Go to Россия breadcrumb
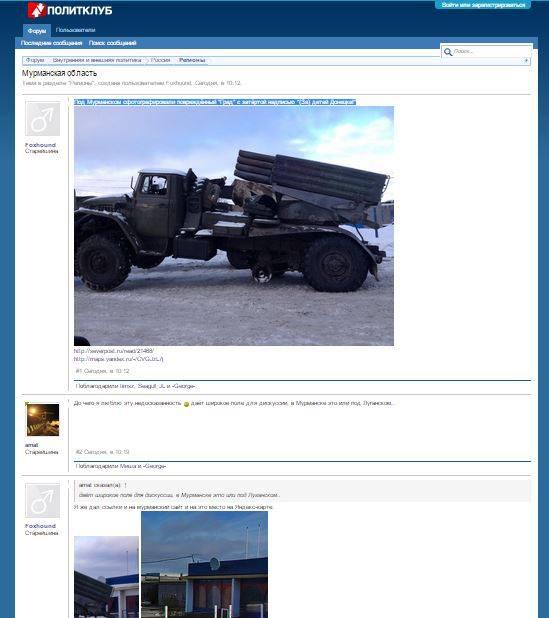This screenshot has width=549, height=618. [160, 60]
